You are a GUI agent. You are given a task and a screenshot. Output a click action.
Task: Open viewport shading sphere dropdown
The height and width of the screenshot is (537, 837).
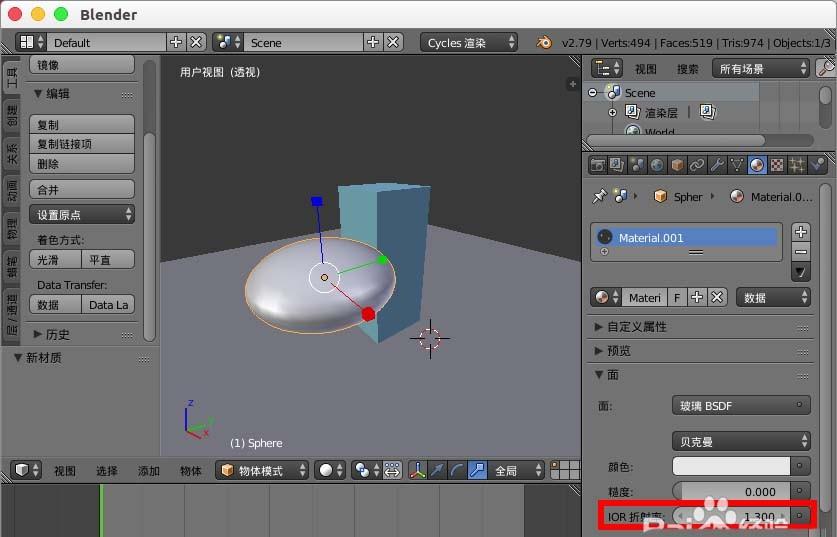(330, 470)
